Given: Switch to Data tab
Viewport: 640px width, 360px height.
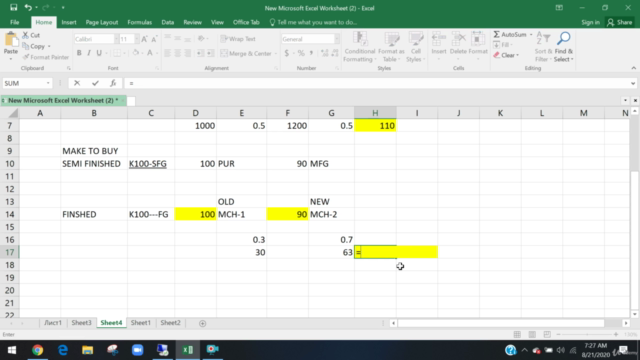Looking at the screenshot, I should [x=167, y=22].
